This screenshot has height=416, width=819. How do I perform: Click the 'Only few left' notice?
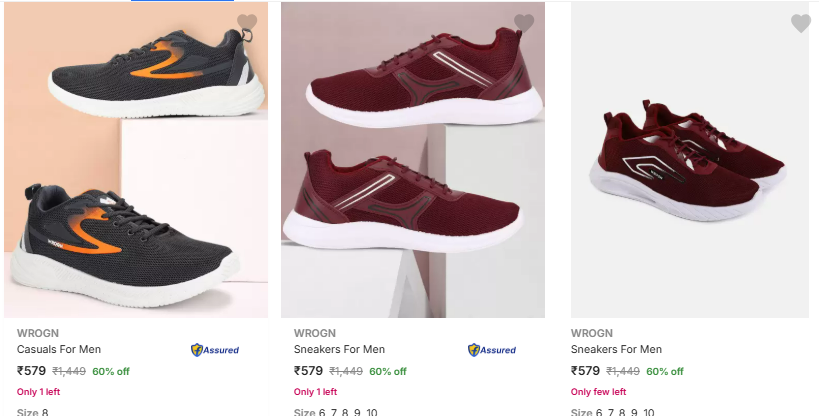pos(598,391)
